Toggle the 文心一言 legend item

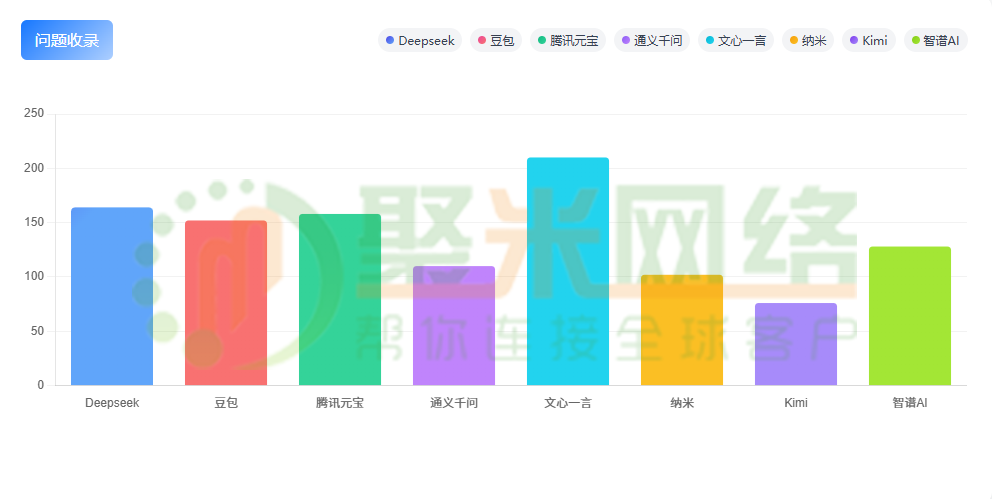click(736, 40)
